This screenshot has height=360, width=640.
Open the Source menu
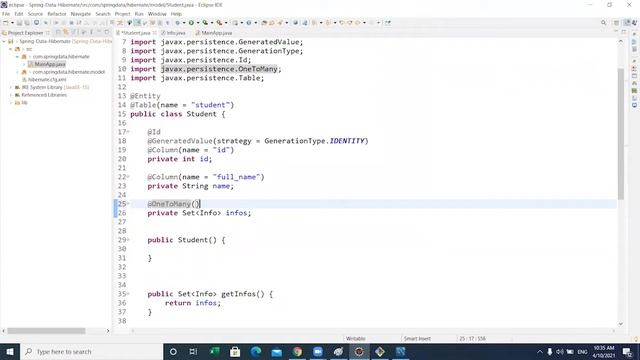(35, 14)
